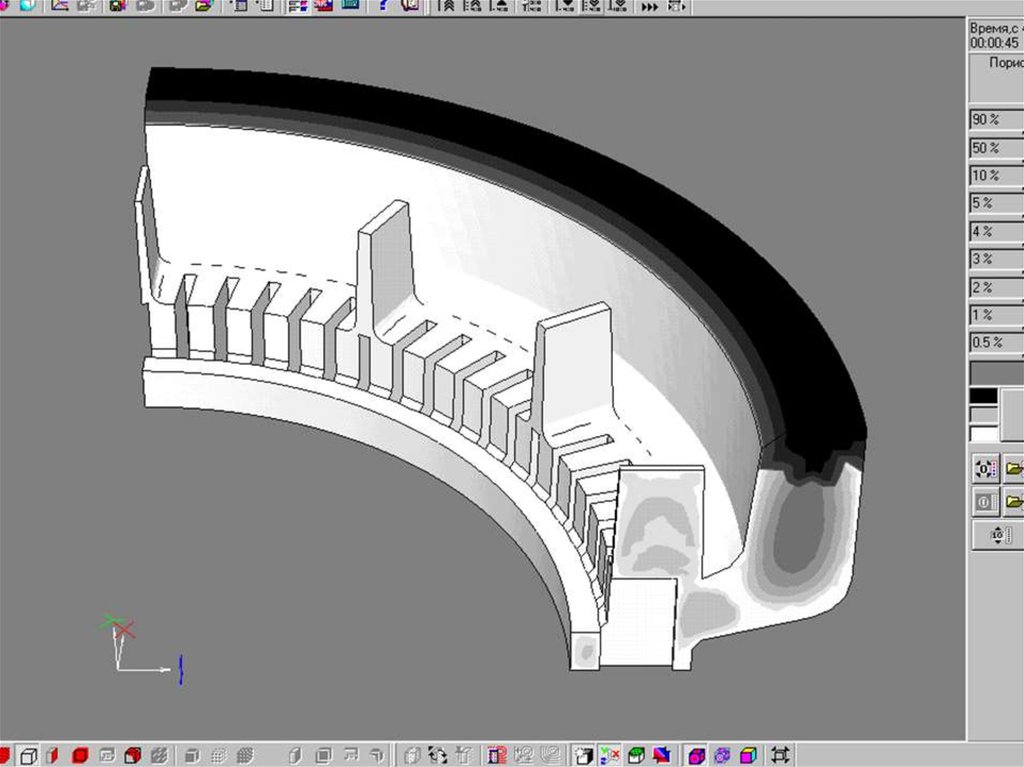1024x767 pixels.
Task: Choose the 0.5 % porosity level
Action: [995, 343]
